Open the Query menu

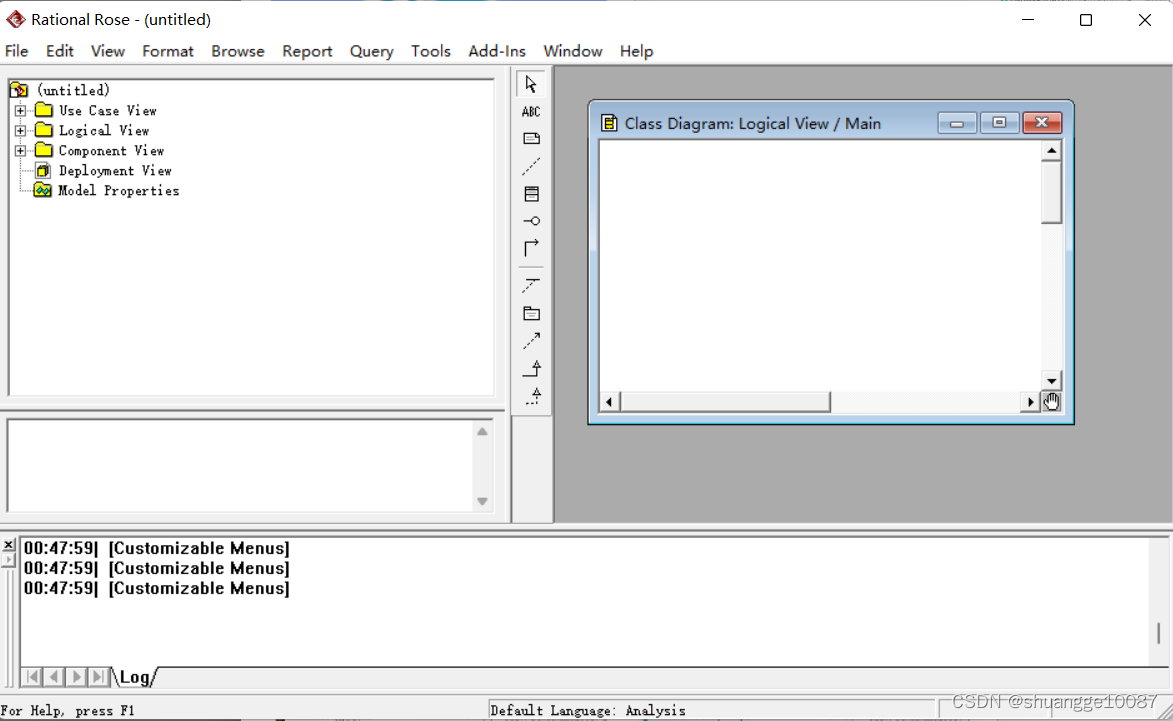point(372,51)
